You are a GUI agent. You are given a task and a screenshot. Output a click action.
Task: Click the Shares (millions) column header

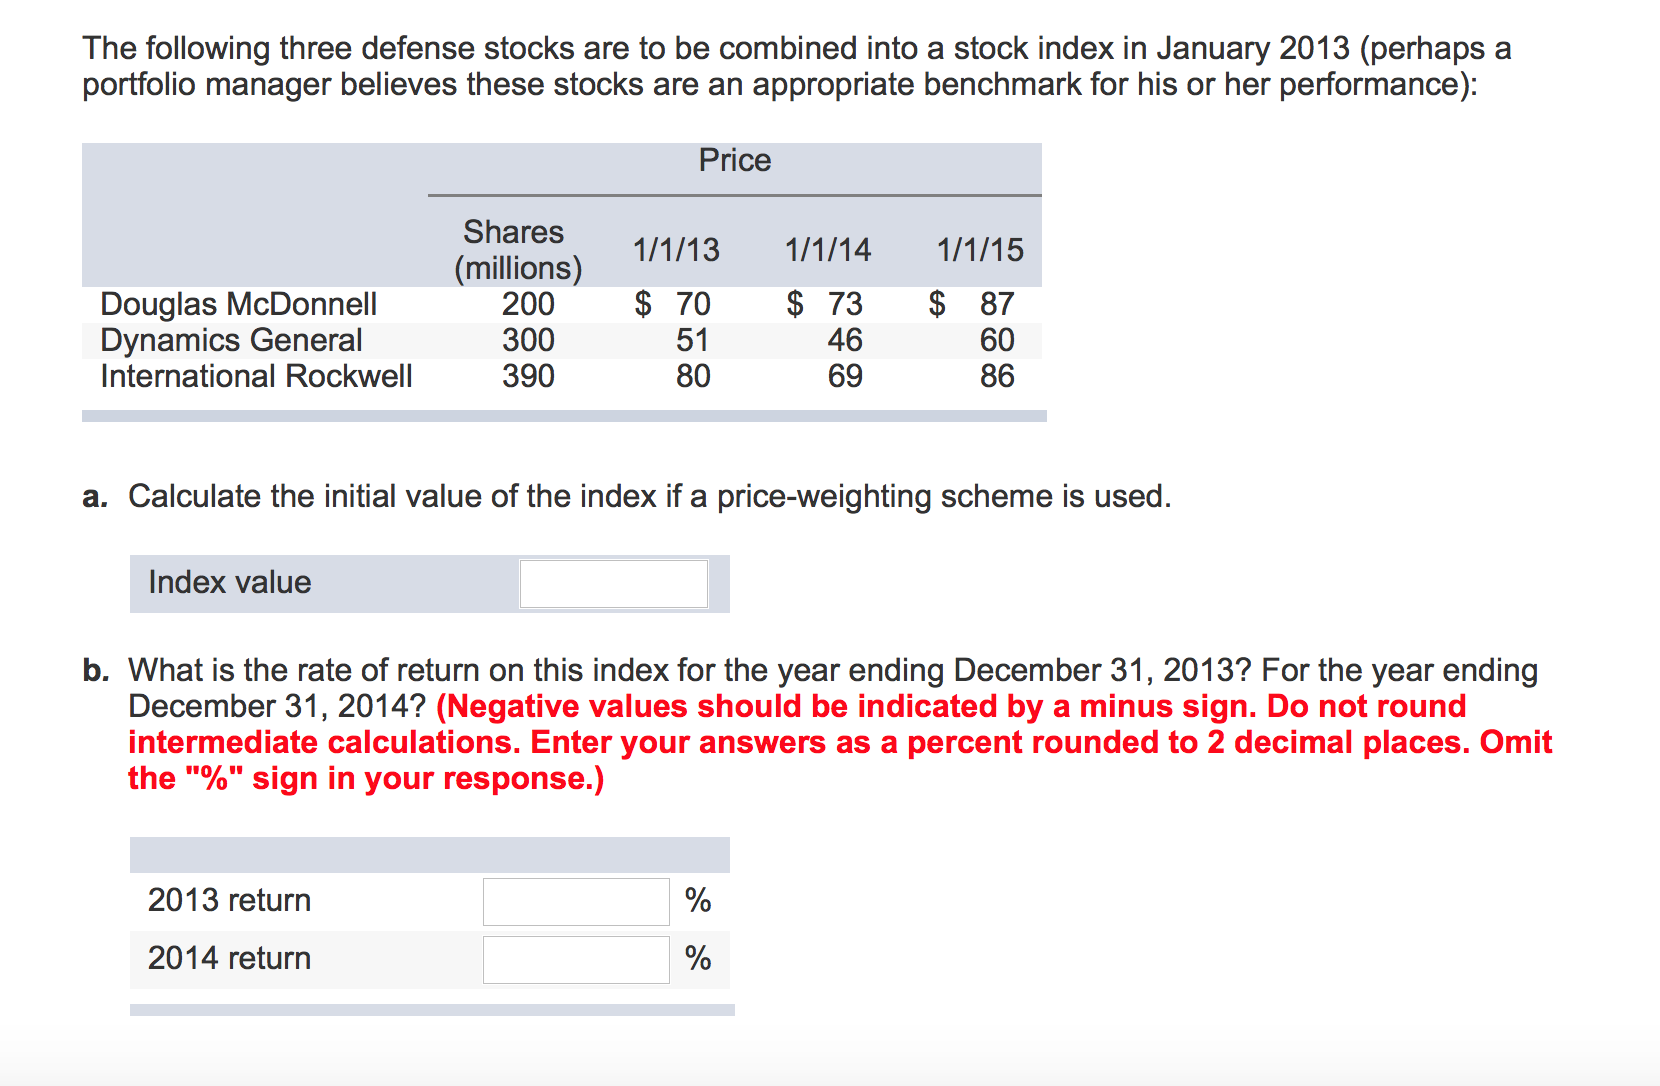point(517,250)
